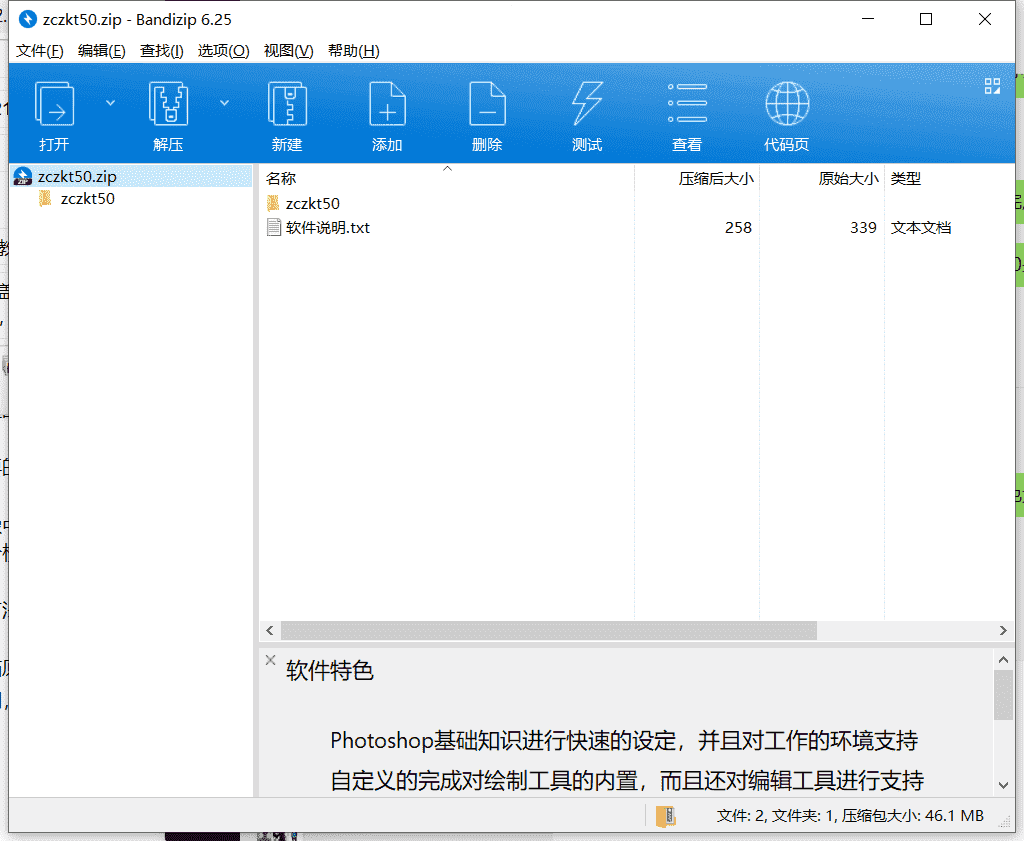The height and width of the screenshot is (841, 1024).
Task: Open the 编辑(E) menu
Action: pyautogui.click(x=101, y=51)
